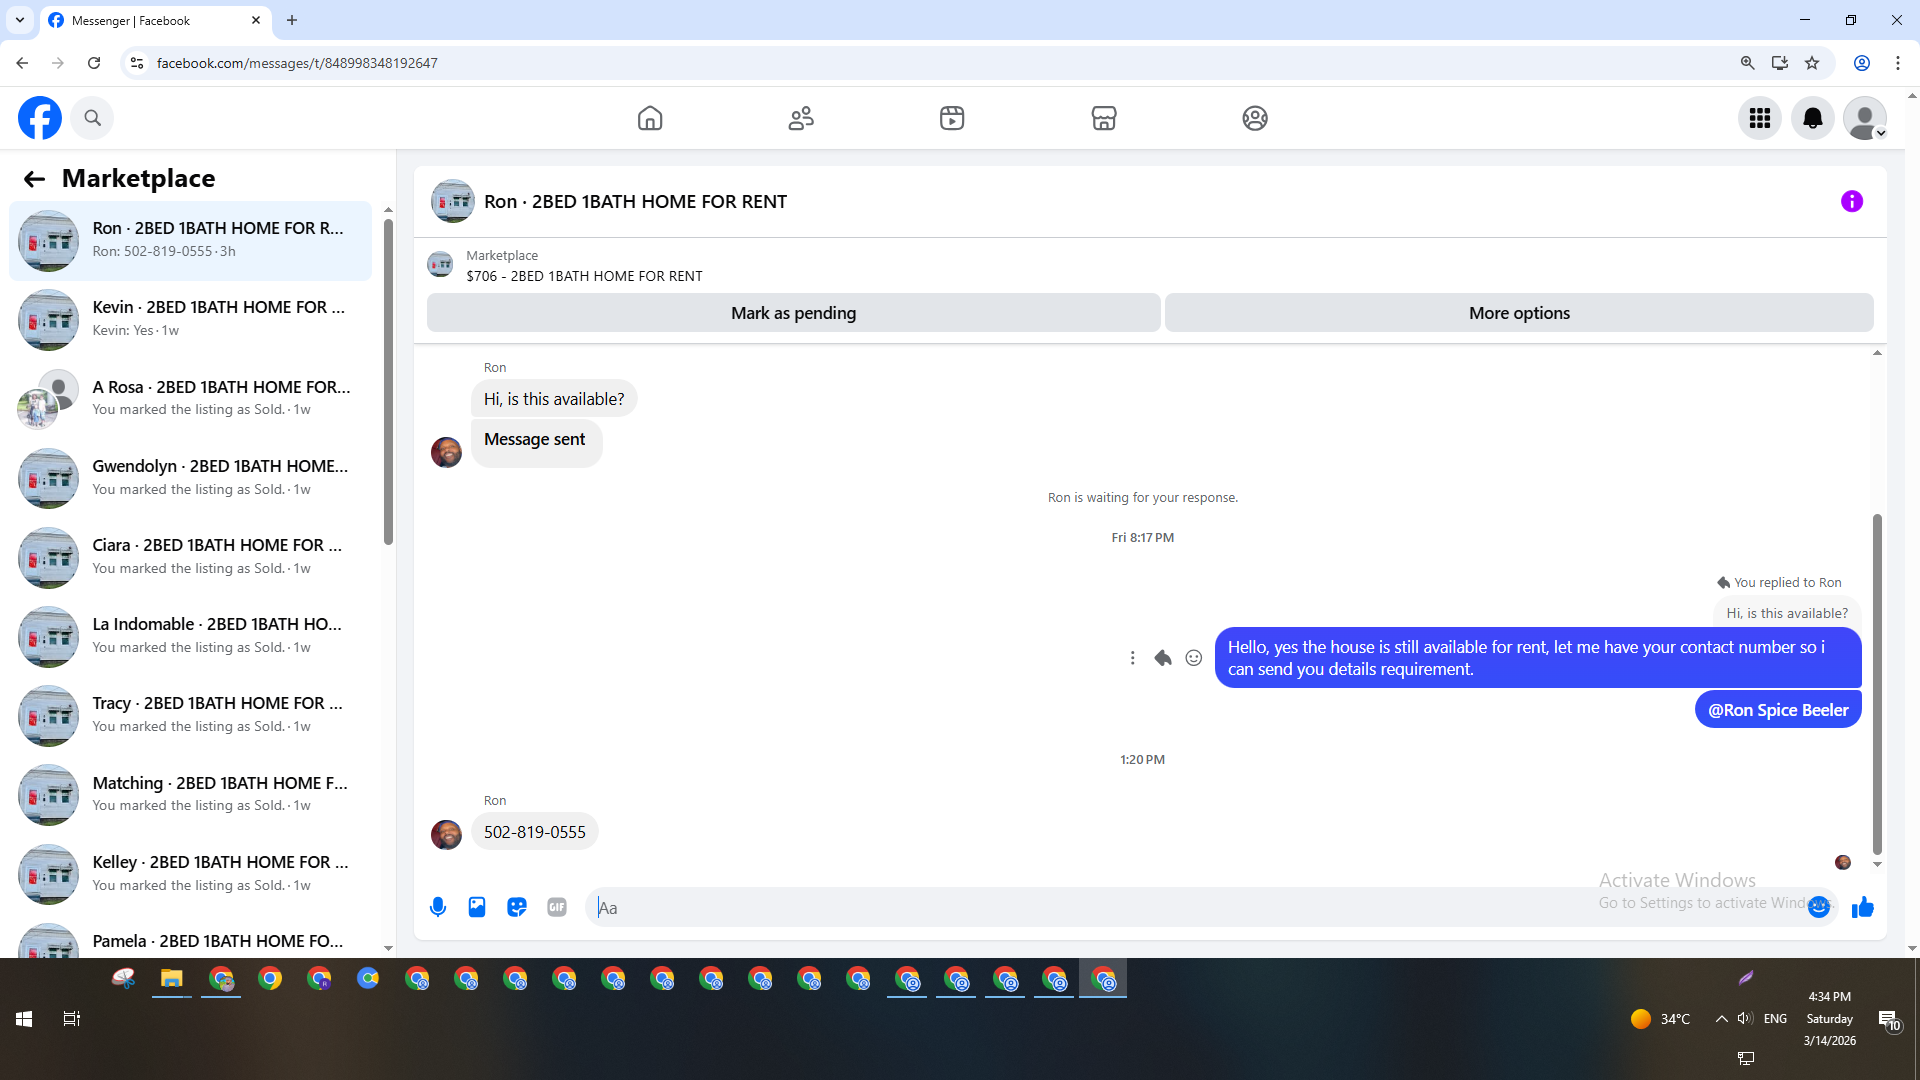Send a thumbs-up like
Image resolution: width=1920 pixels, height=1080 pixels.
1862,907
